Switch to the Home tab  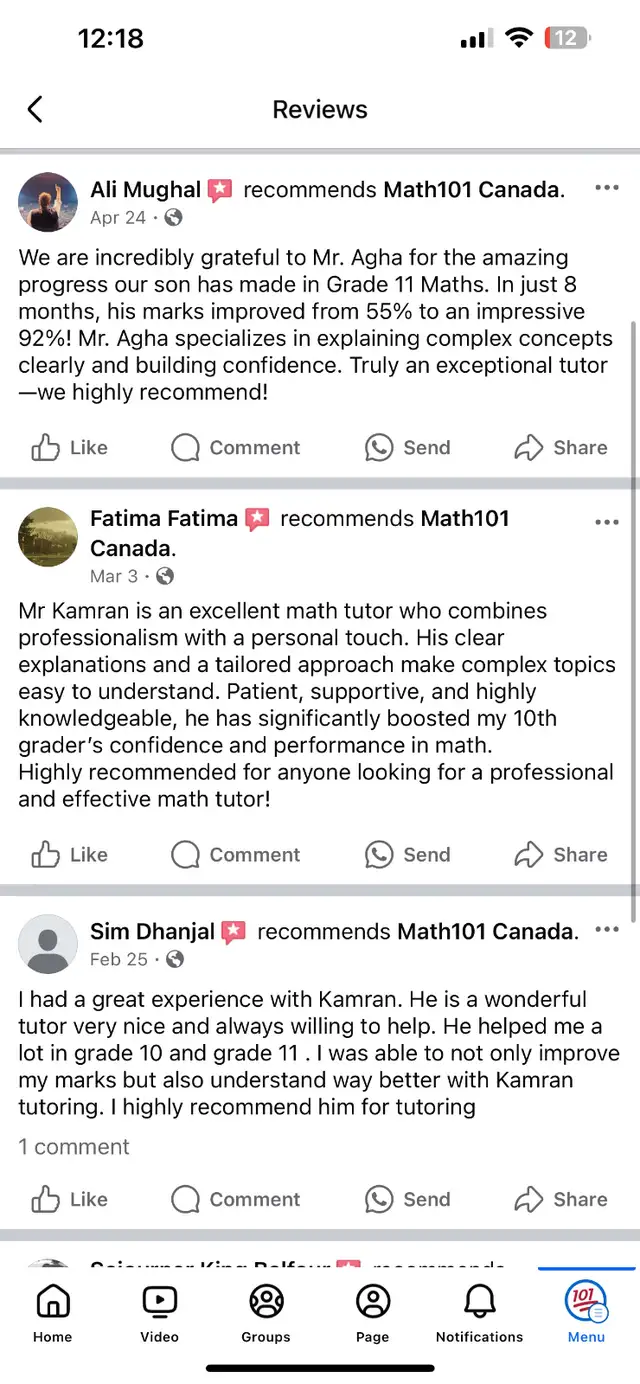click(x=52, y=1312)
